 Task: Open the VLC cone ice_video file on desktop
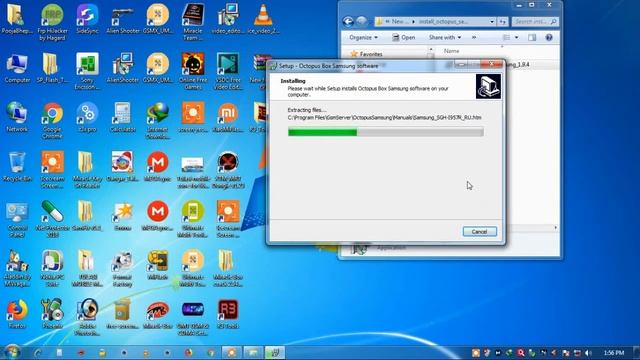click(263, 20)
